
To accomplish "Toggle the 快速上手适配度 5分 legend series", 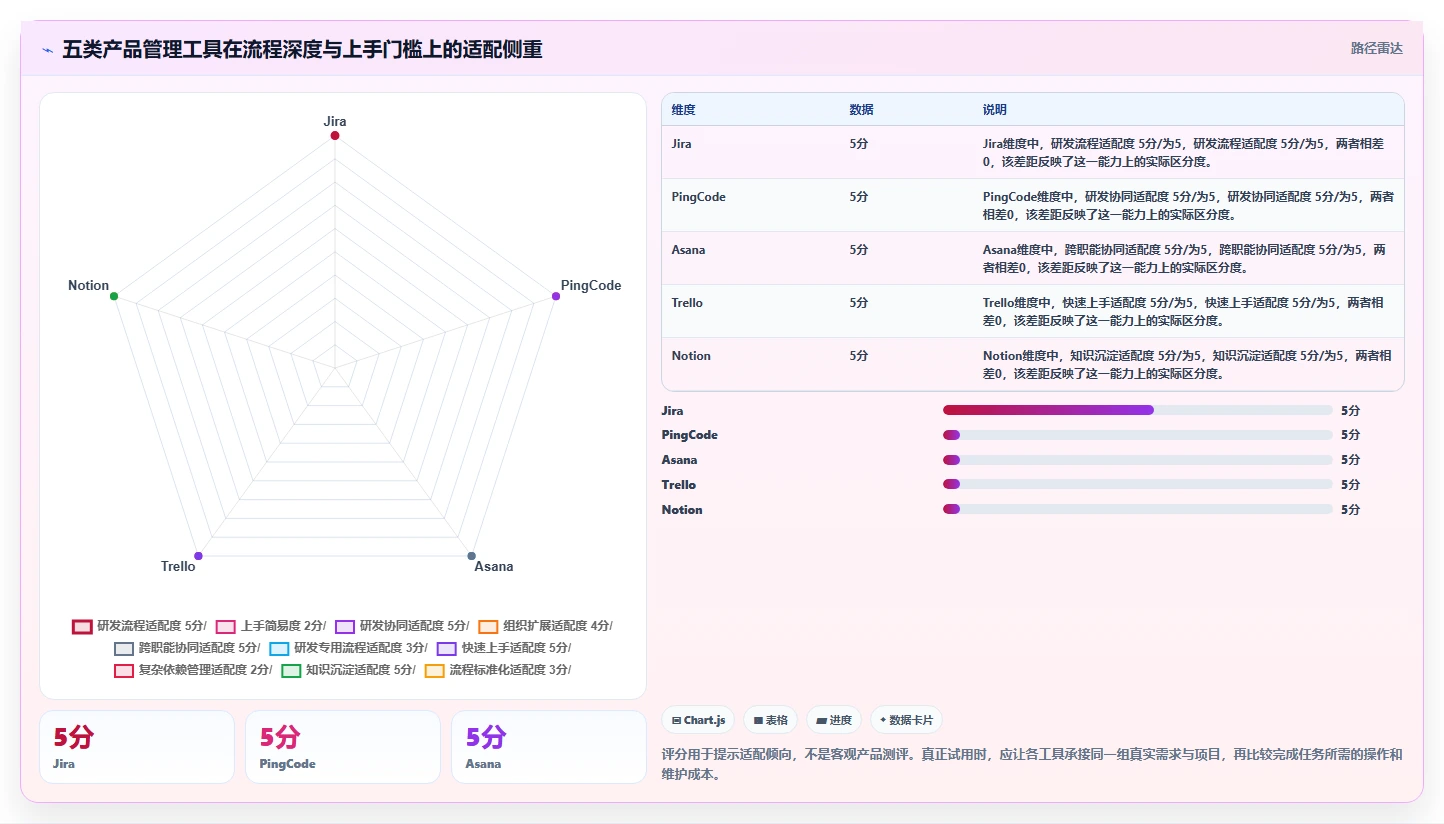I will pyautogui.click(x=504, y=648).
